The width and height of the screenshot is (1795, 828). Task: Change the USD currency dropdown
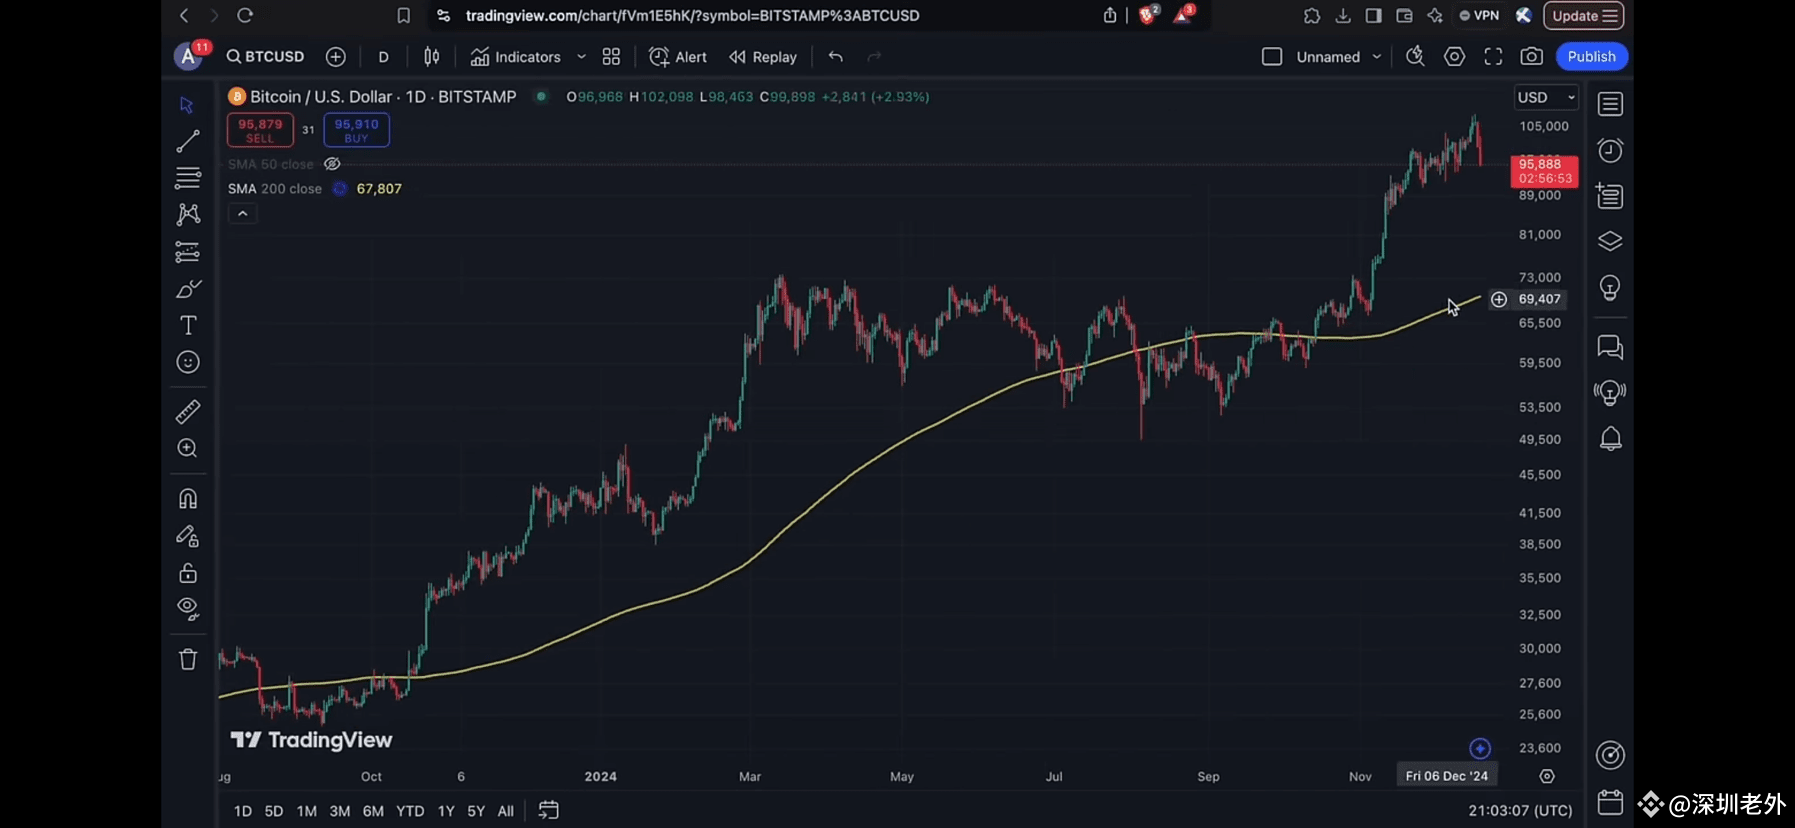pyautogui.click(x=1546, y=97)
